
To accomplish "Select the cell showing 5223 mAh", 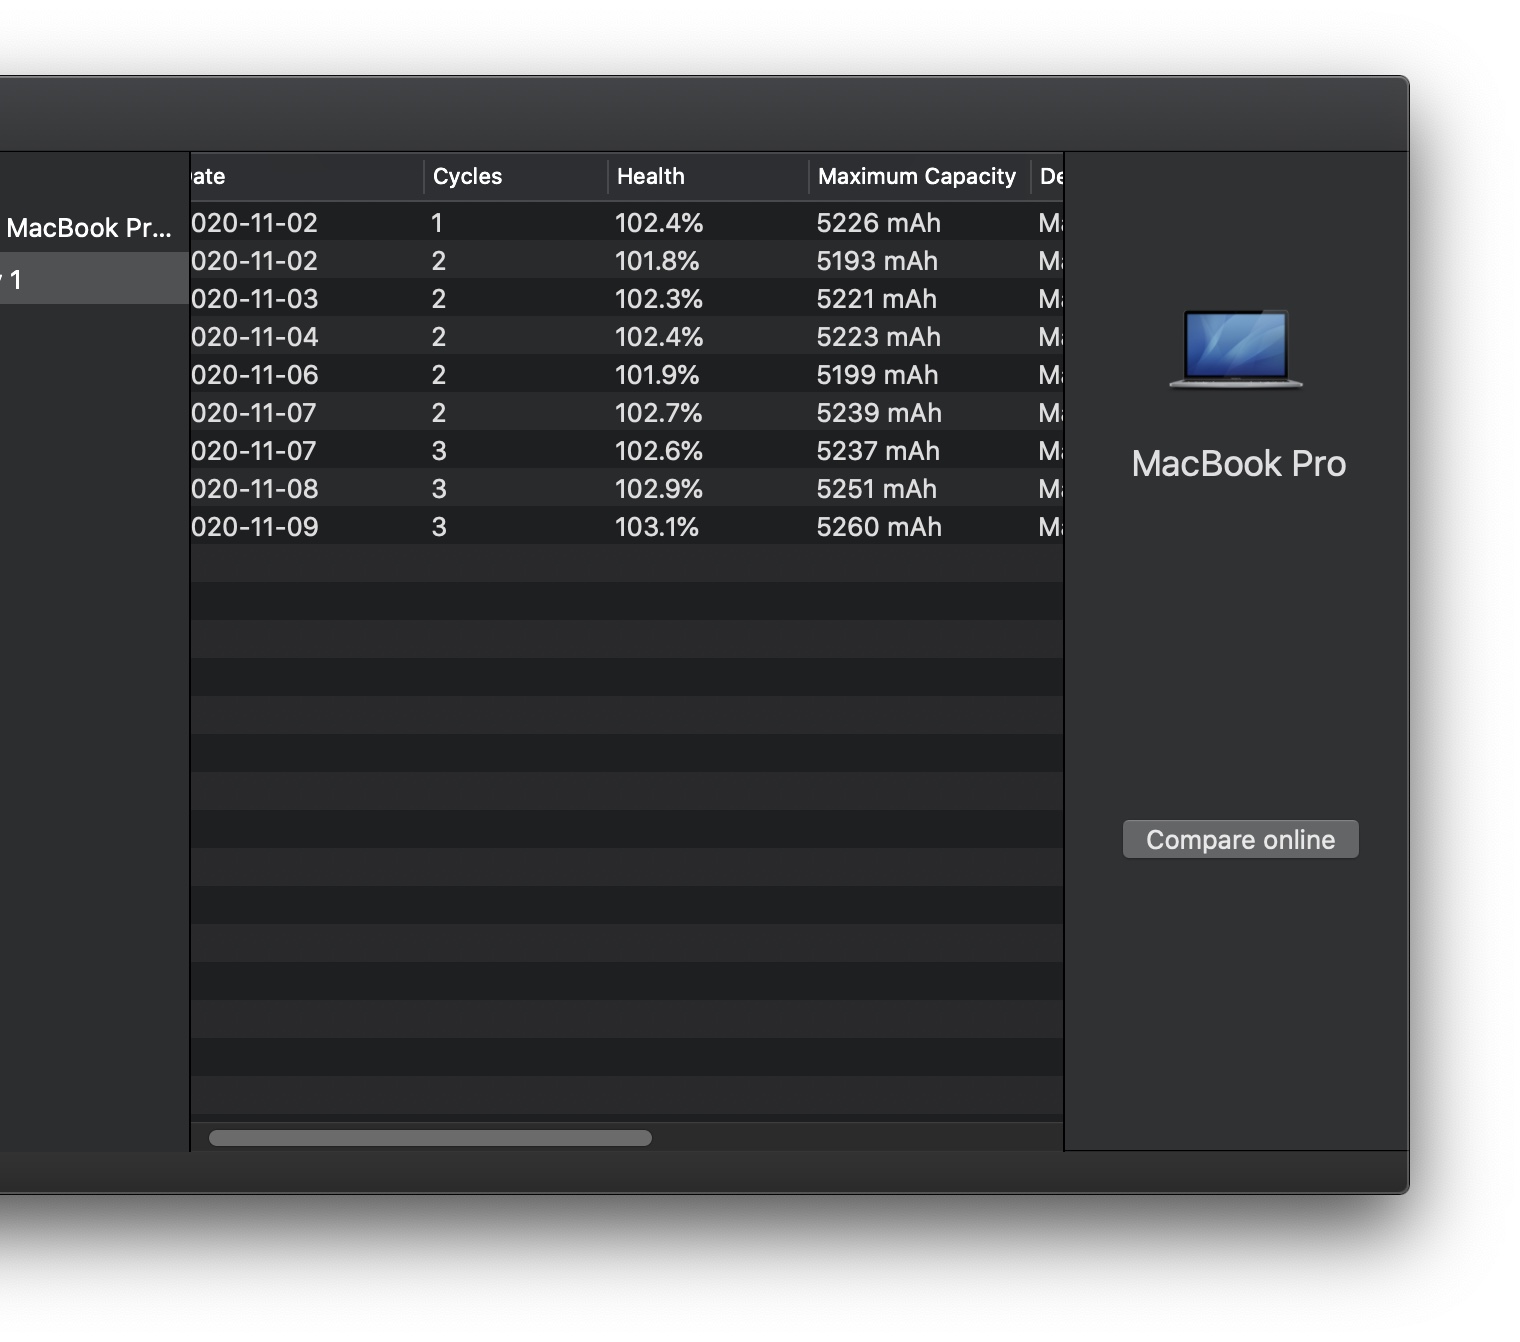I will click(x=878, y=337).
